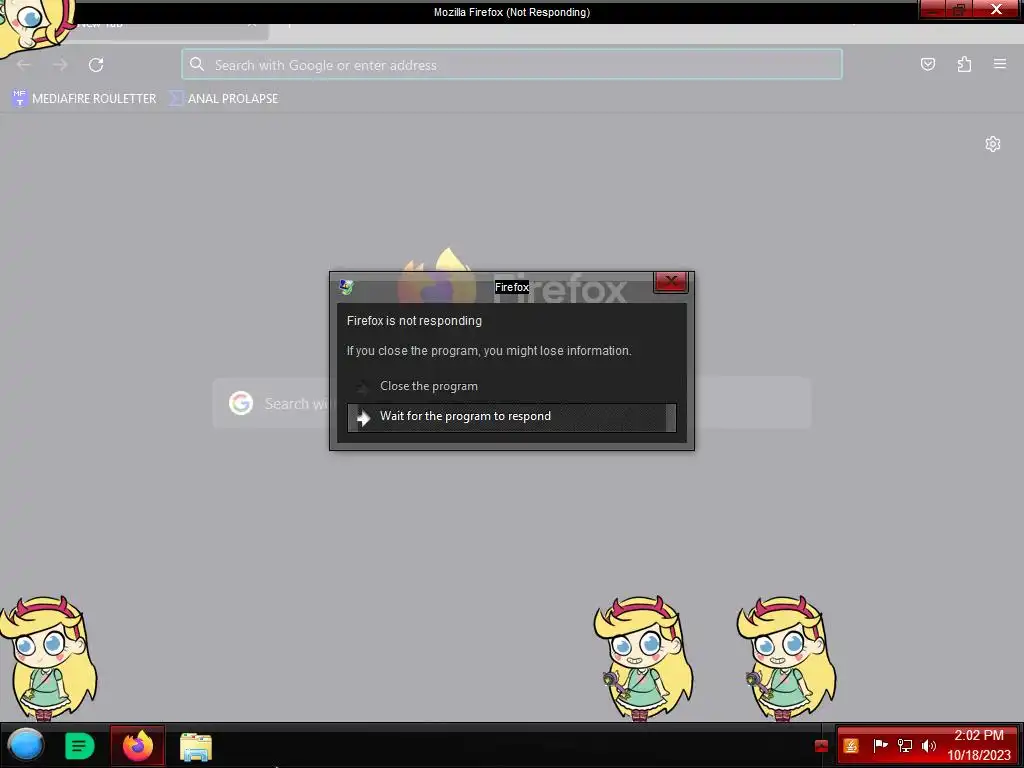Click the dialog title bar program icon
Image resolution: width=1024 pixels, height=768 pixels.
[346, 287]
